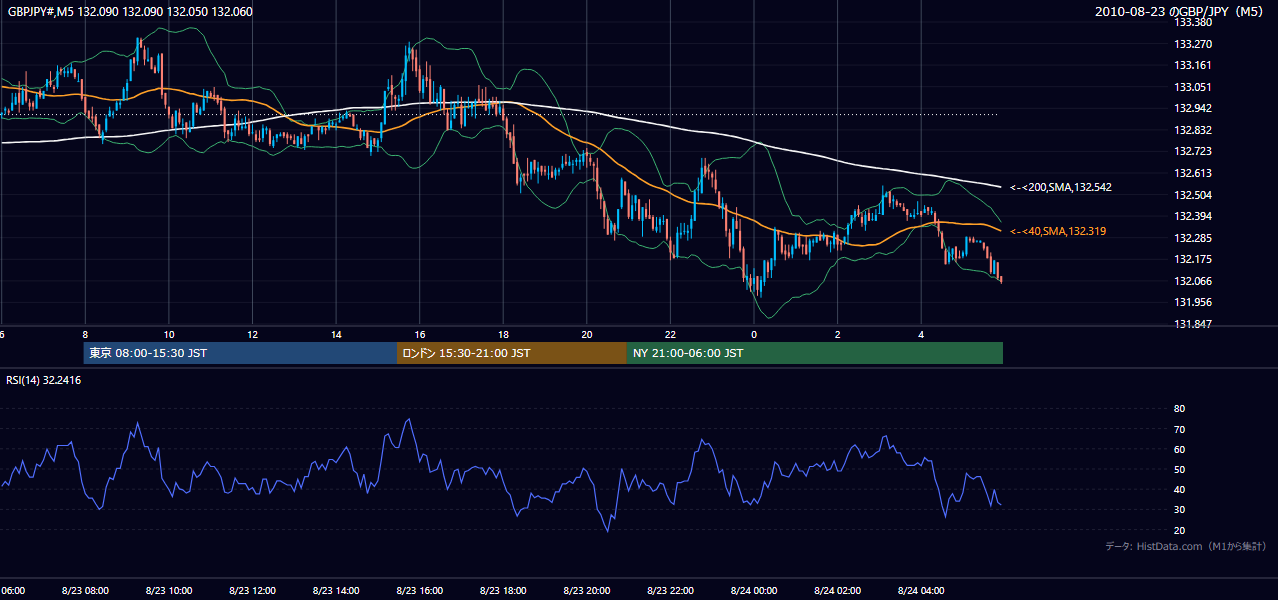Click hour tick 8 under price chart
1278x600 pixels.
(85, 335)
